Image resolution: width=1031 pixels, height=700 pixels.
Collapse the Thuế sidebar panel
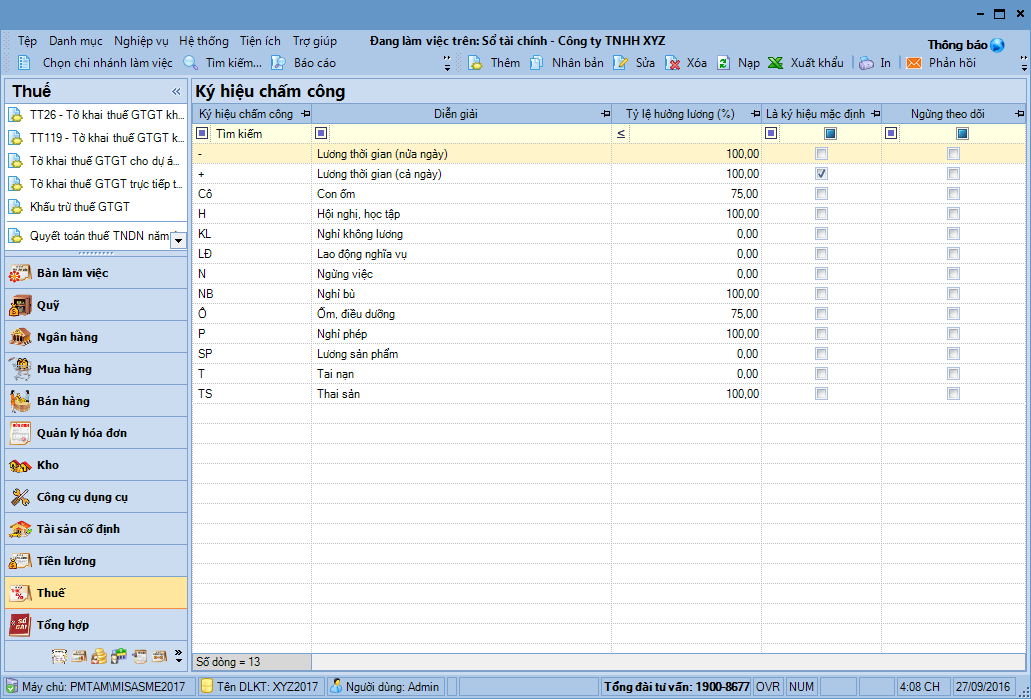176,91
